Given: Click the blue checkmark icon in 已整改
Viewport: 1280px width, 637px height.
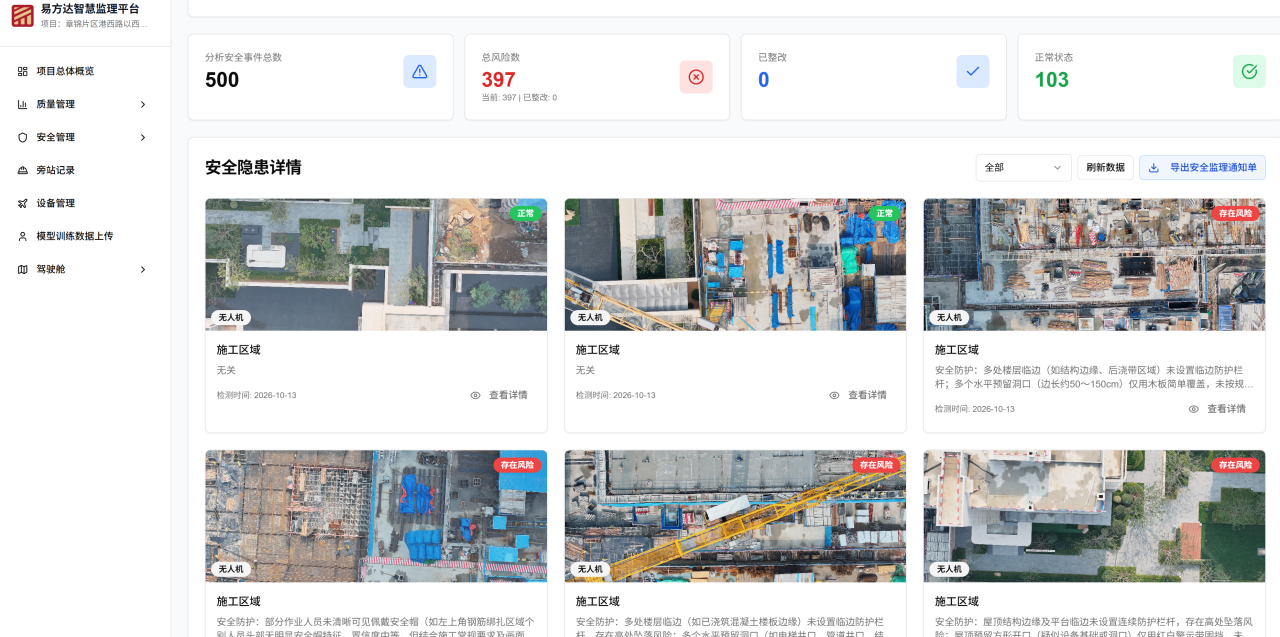Looking at the screenshot, I should point(973,72).
